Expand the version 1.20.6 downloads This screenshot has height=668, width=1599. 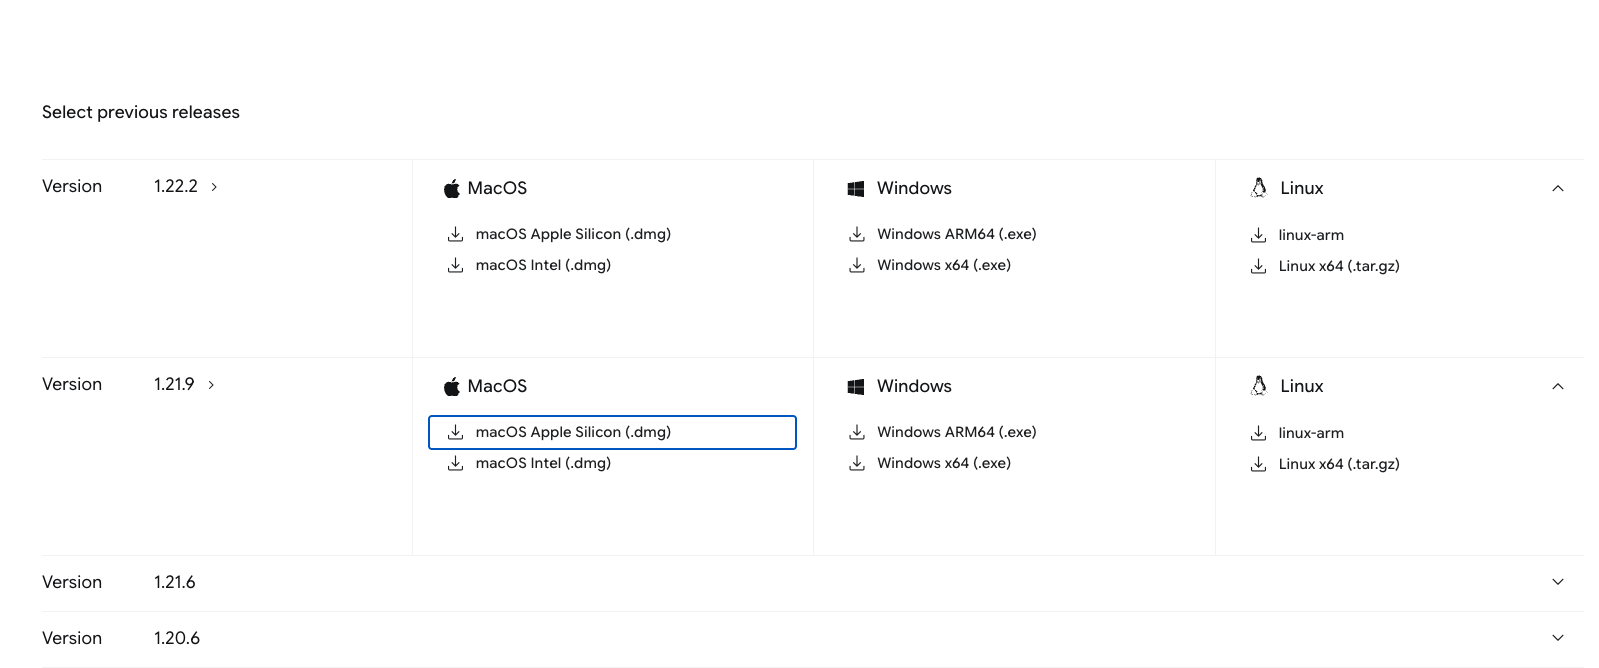1558,638
